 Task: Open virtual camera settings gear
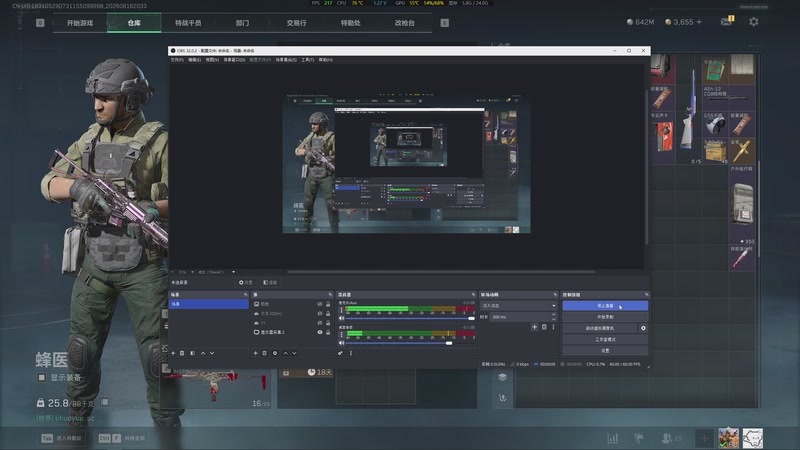click(643, 328)
